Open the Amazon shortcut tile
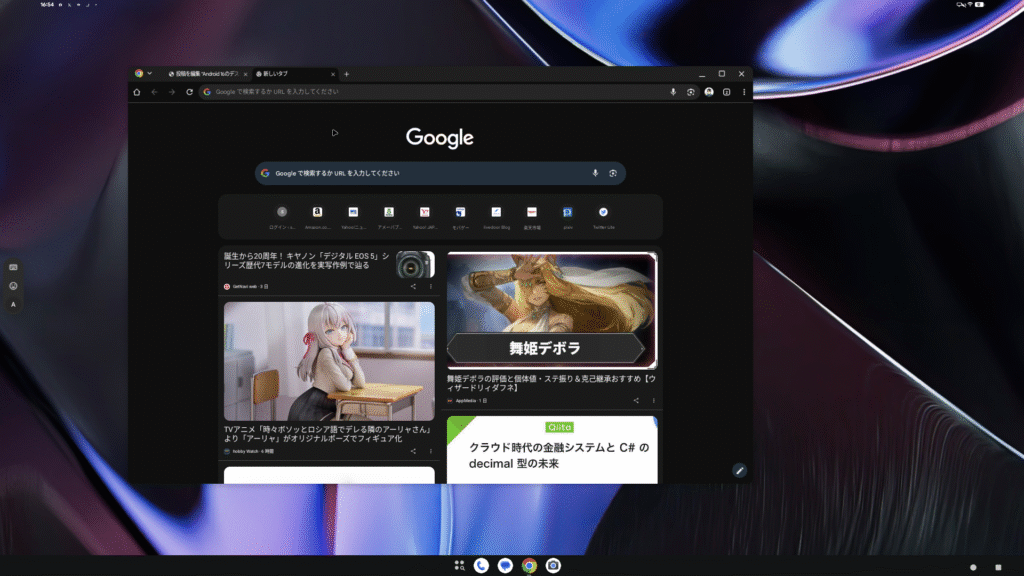Viewport: 1024px width, 576px height. click(x=317, y=213)
